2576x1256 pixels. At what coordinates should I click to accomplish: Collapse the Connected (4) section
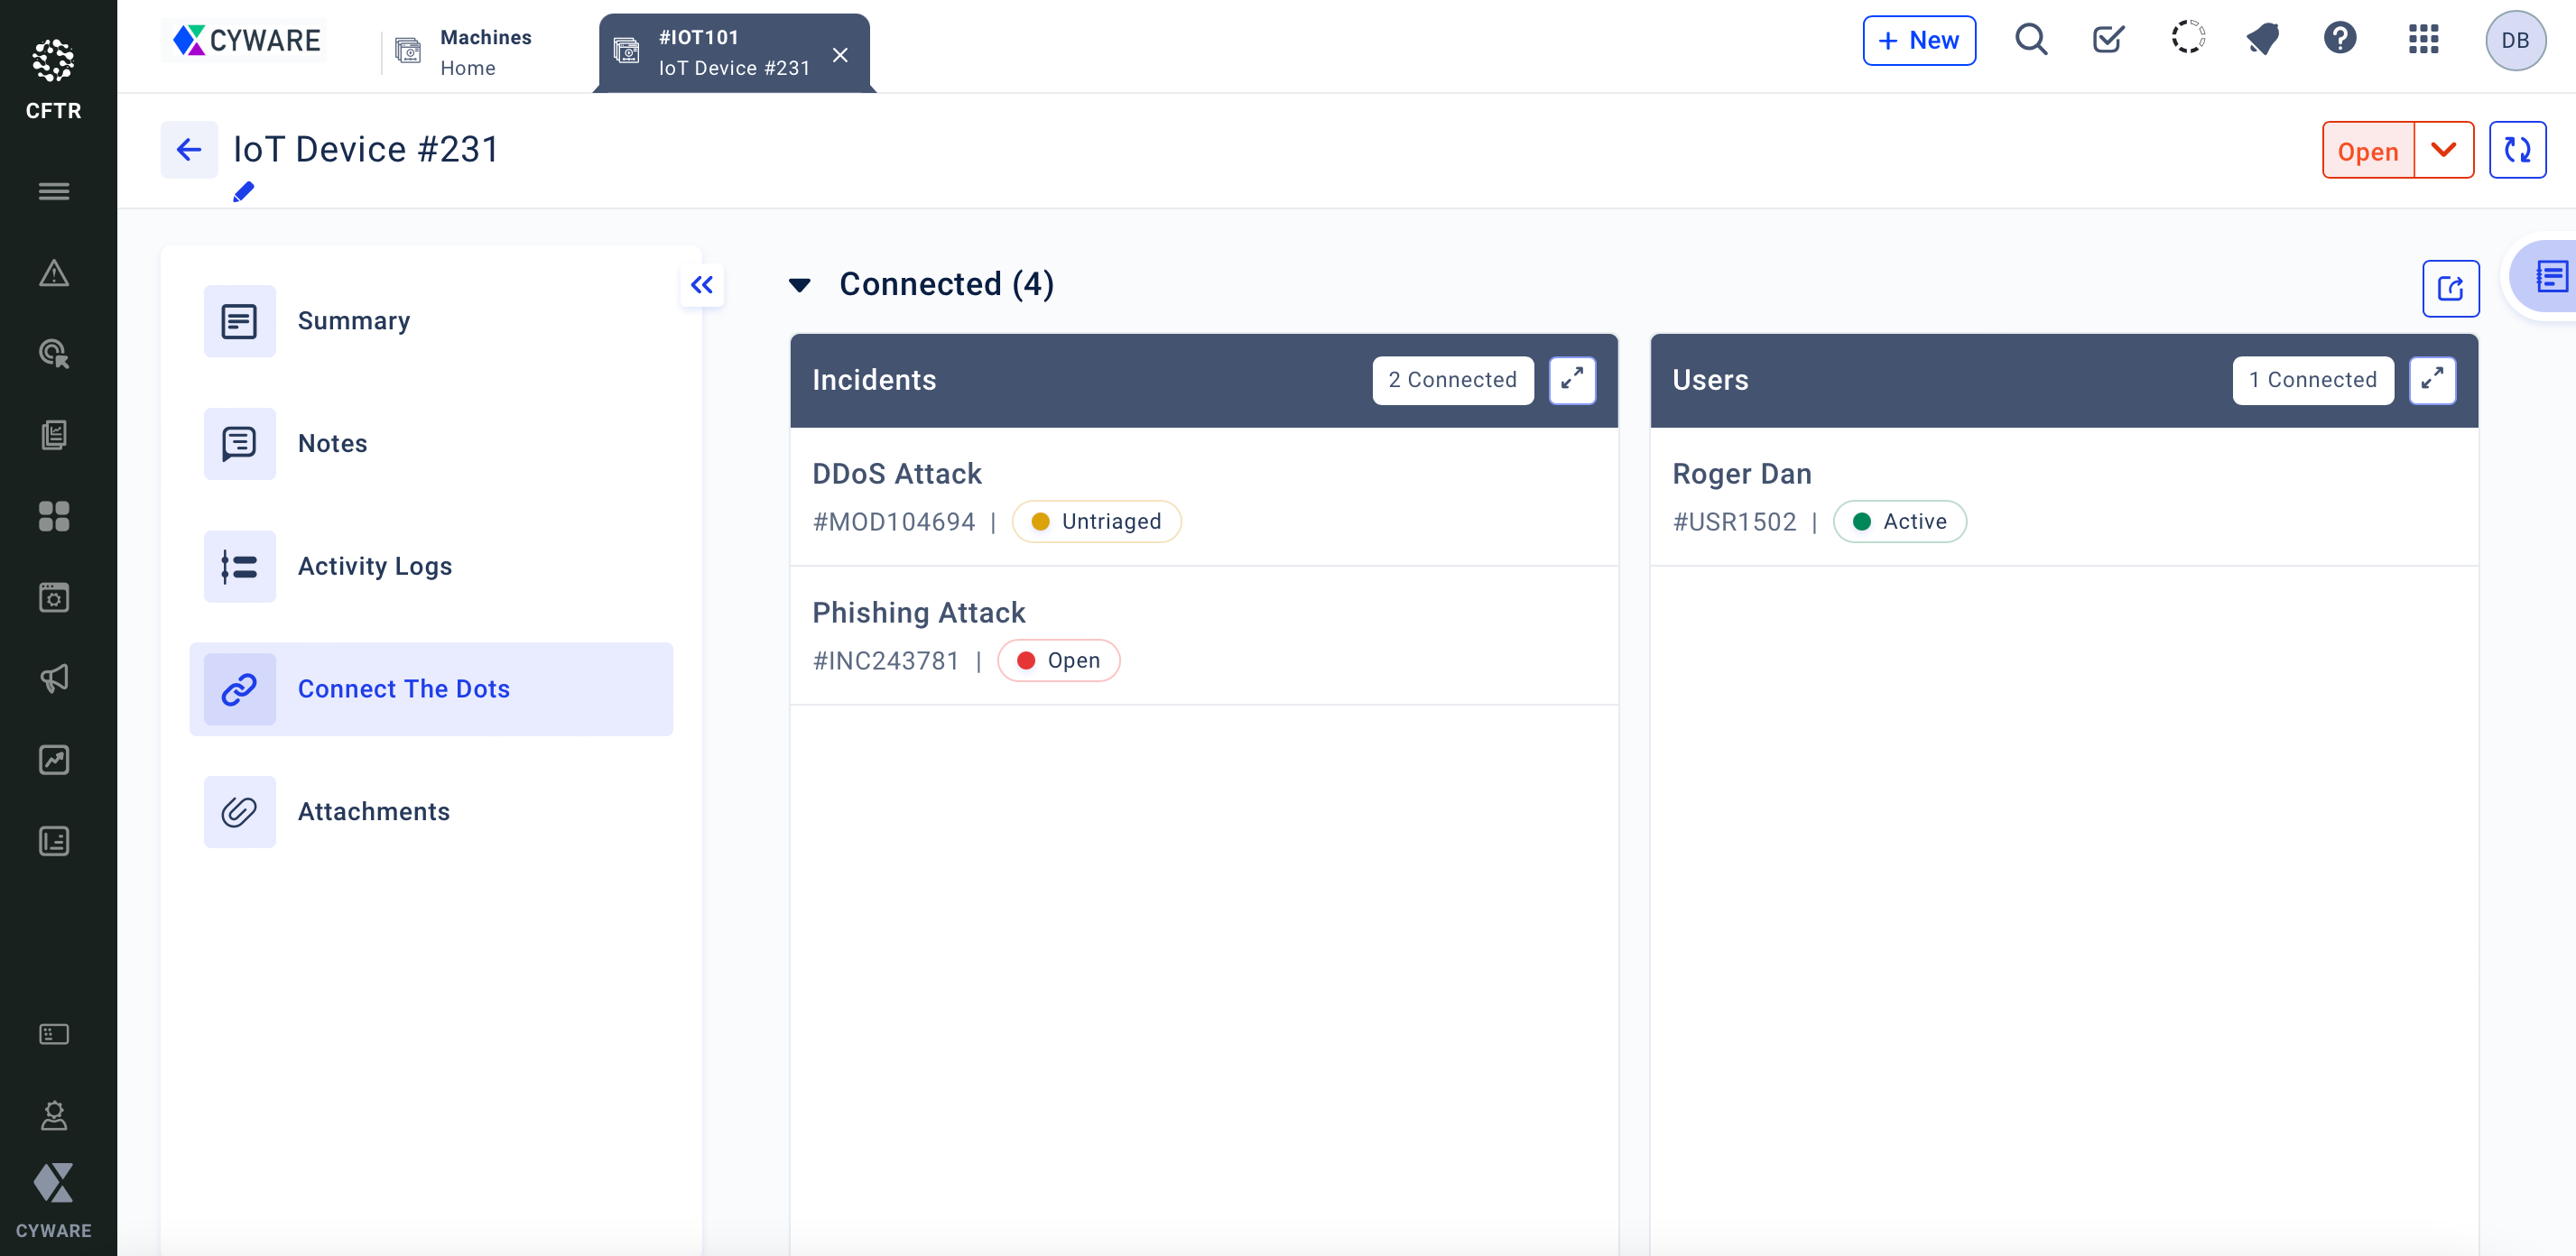point(800,286)
